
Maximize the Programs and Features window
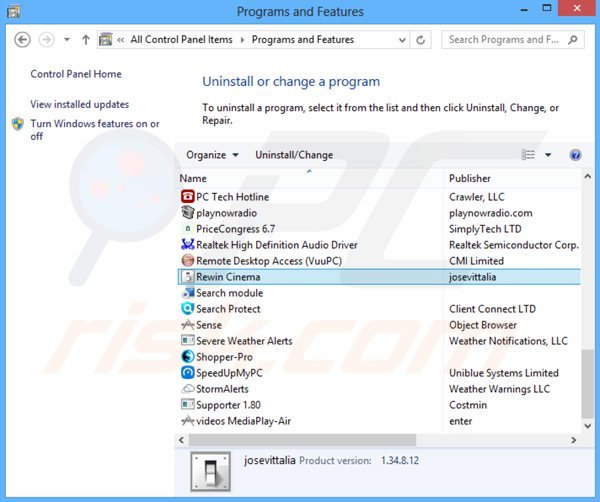547,8
